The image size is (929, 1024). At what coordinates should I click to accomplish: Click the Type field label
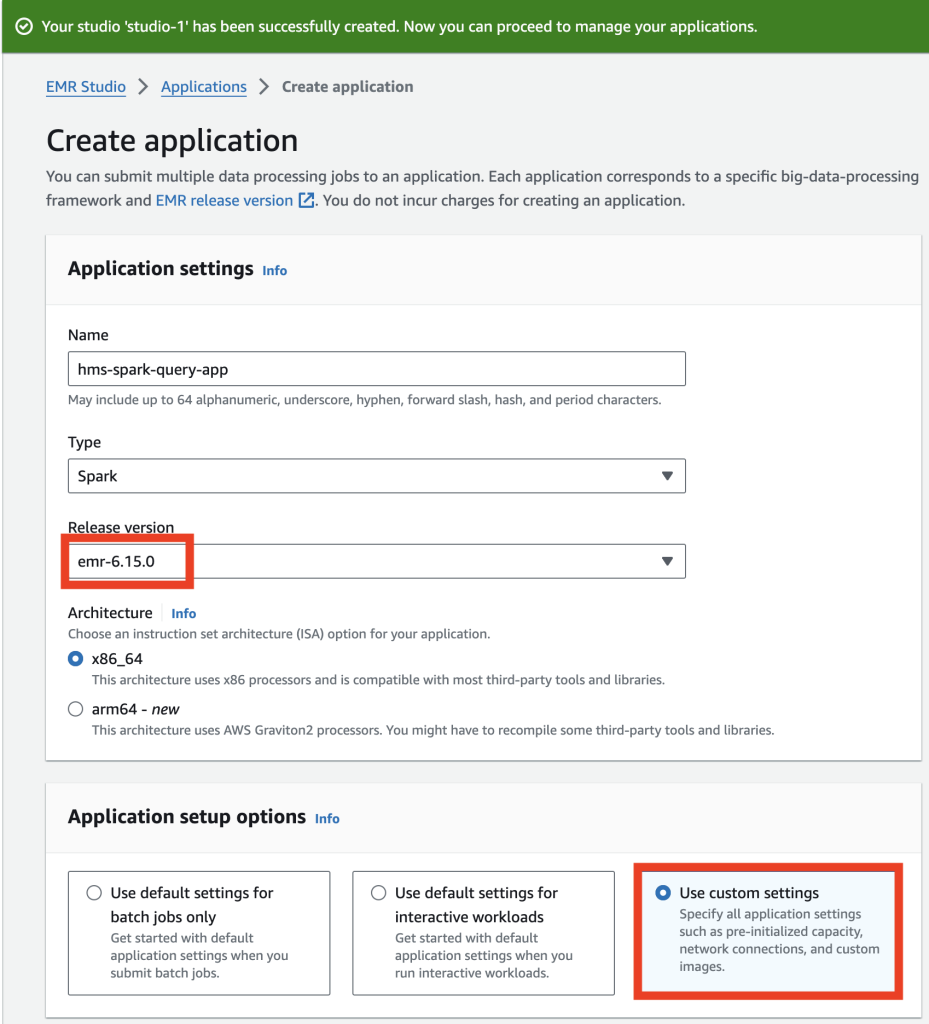coord(84,442)
